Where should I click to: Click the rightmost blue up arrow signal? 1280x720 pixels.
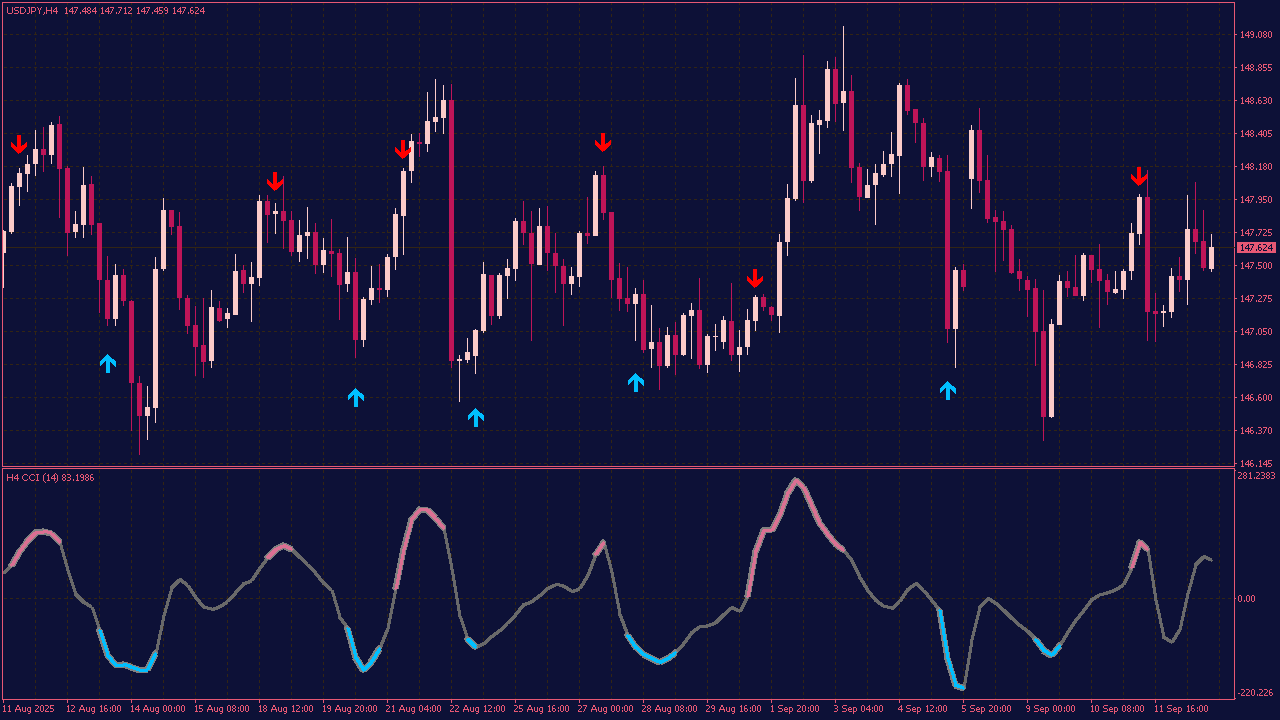tap(948, 390)
